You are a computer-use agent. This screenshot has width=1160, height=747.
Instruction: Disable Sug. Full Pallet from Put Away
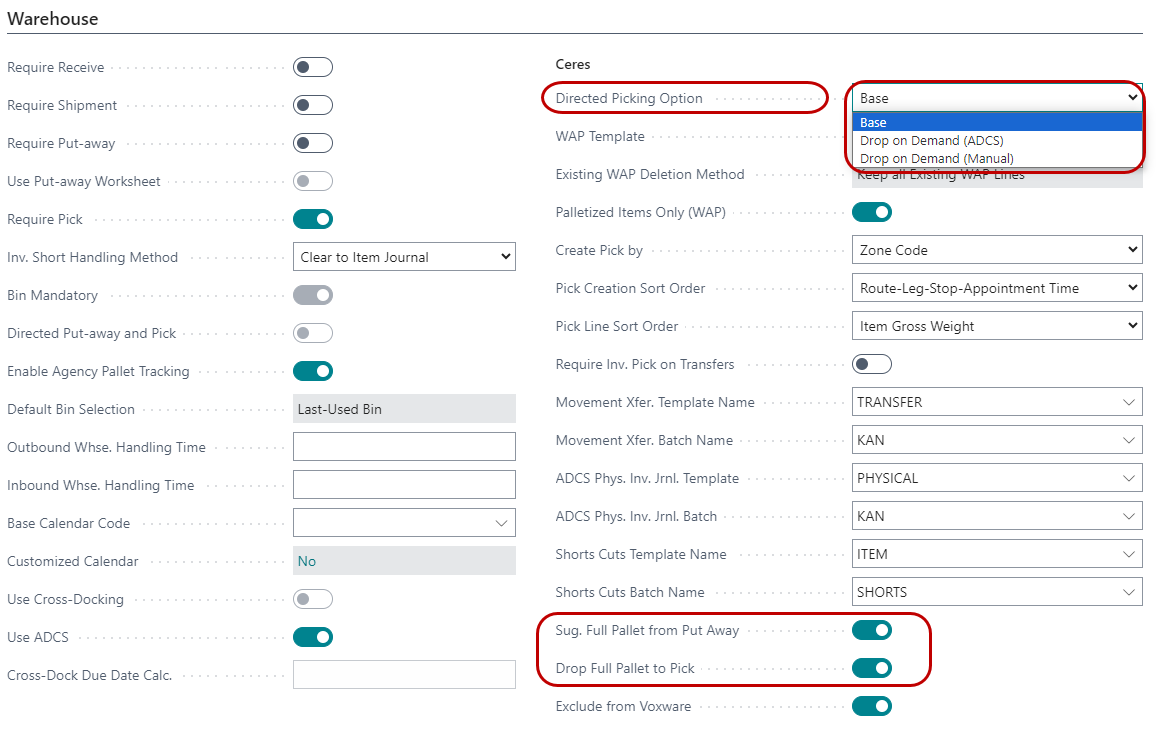coord(871,630)
